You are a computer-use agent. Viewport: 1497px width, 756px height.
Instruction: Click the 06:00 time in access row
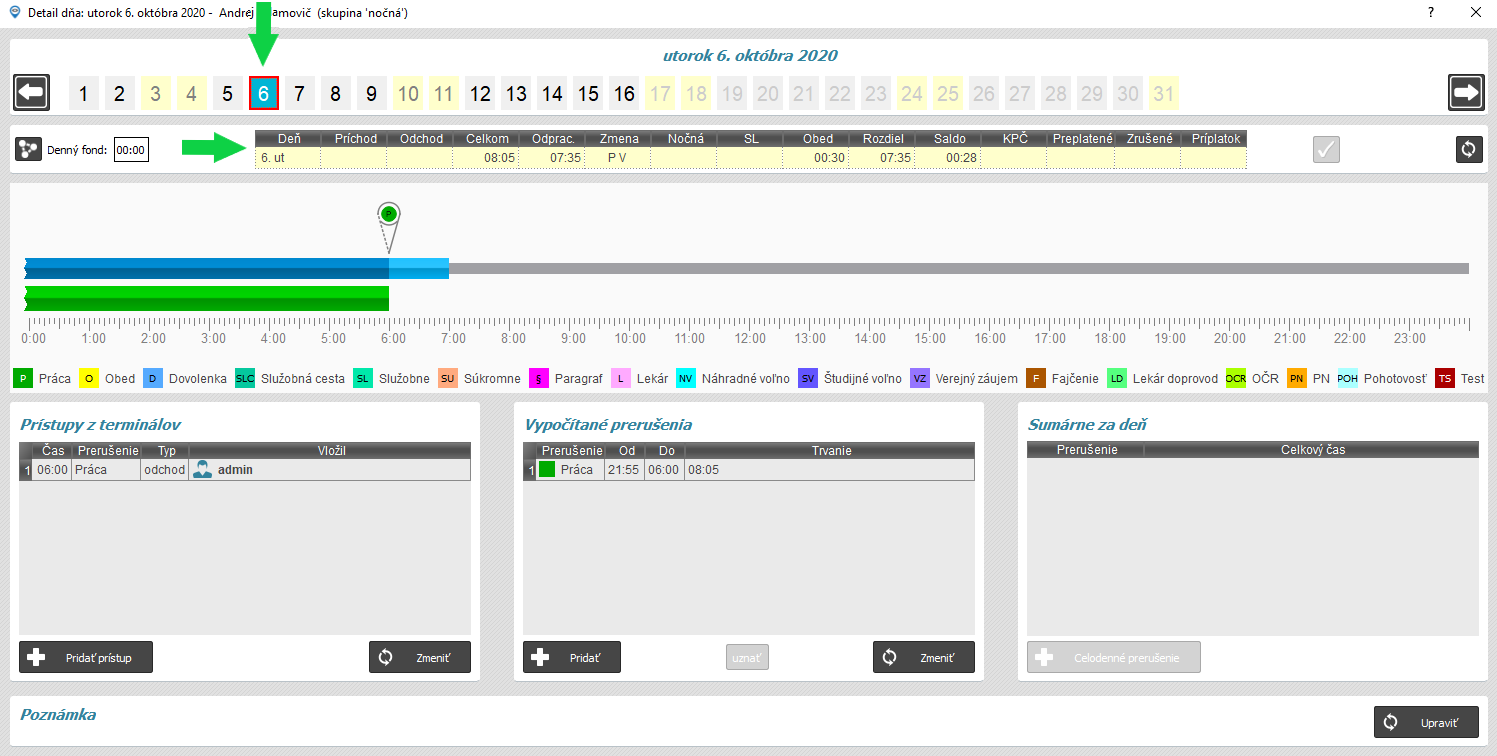(x=51, y=469)
